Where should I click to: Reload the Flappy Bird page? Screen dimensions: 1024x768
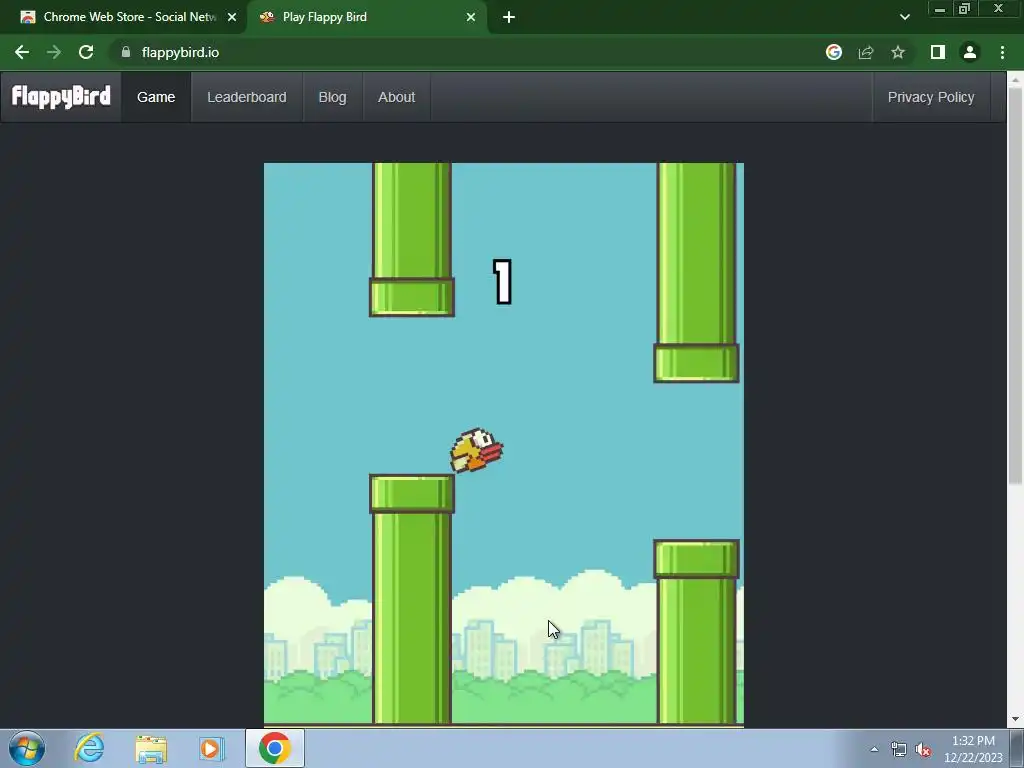coord(86,52)
